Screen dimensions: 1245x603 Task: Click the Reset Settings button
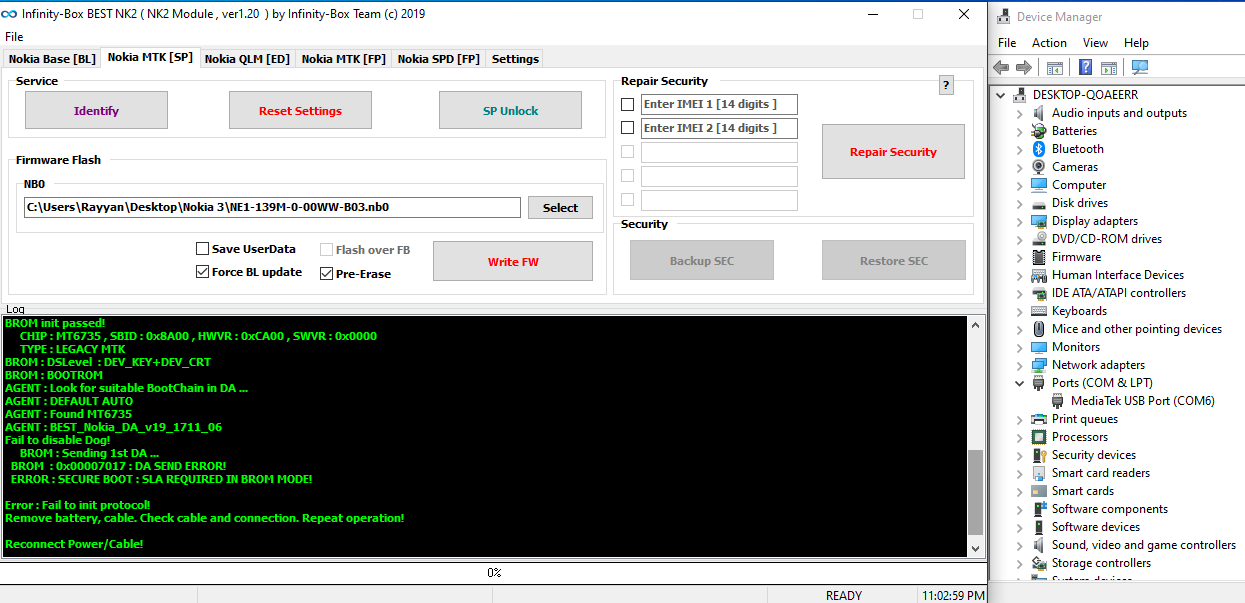click(300, 110)
